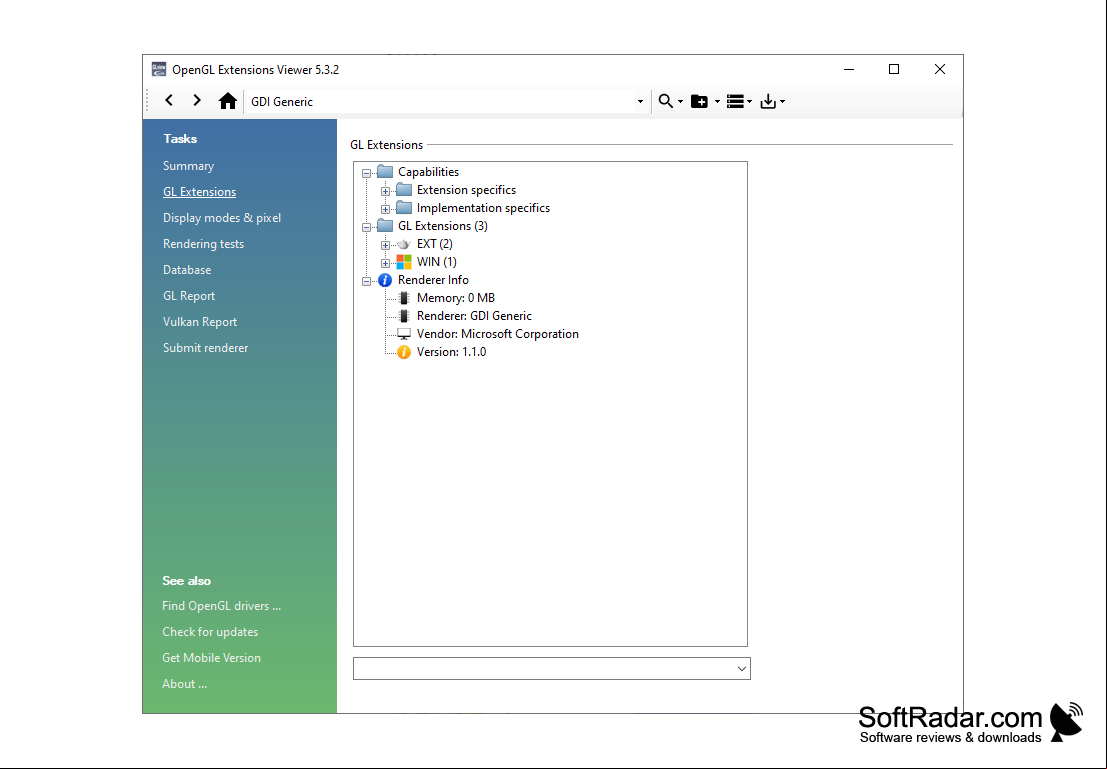Select the EXT (2) label
Image resolution: width=1107 pixels, height=769 pixels.
[435, 244]
